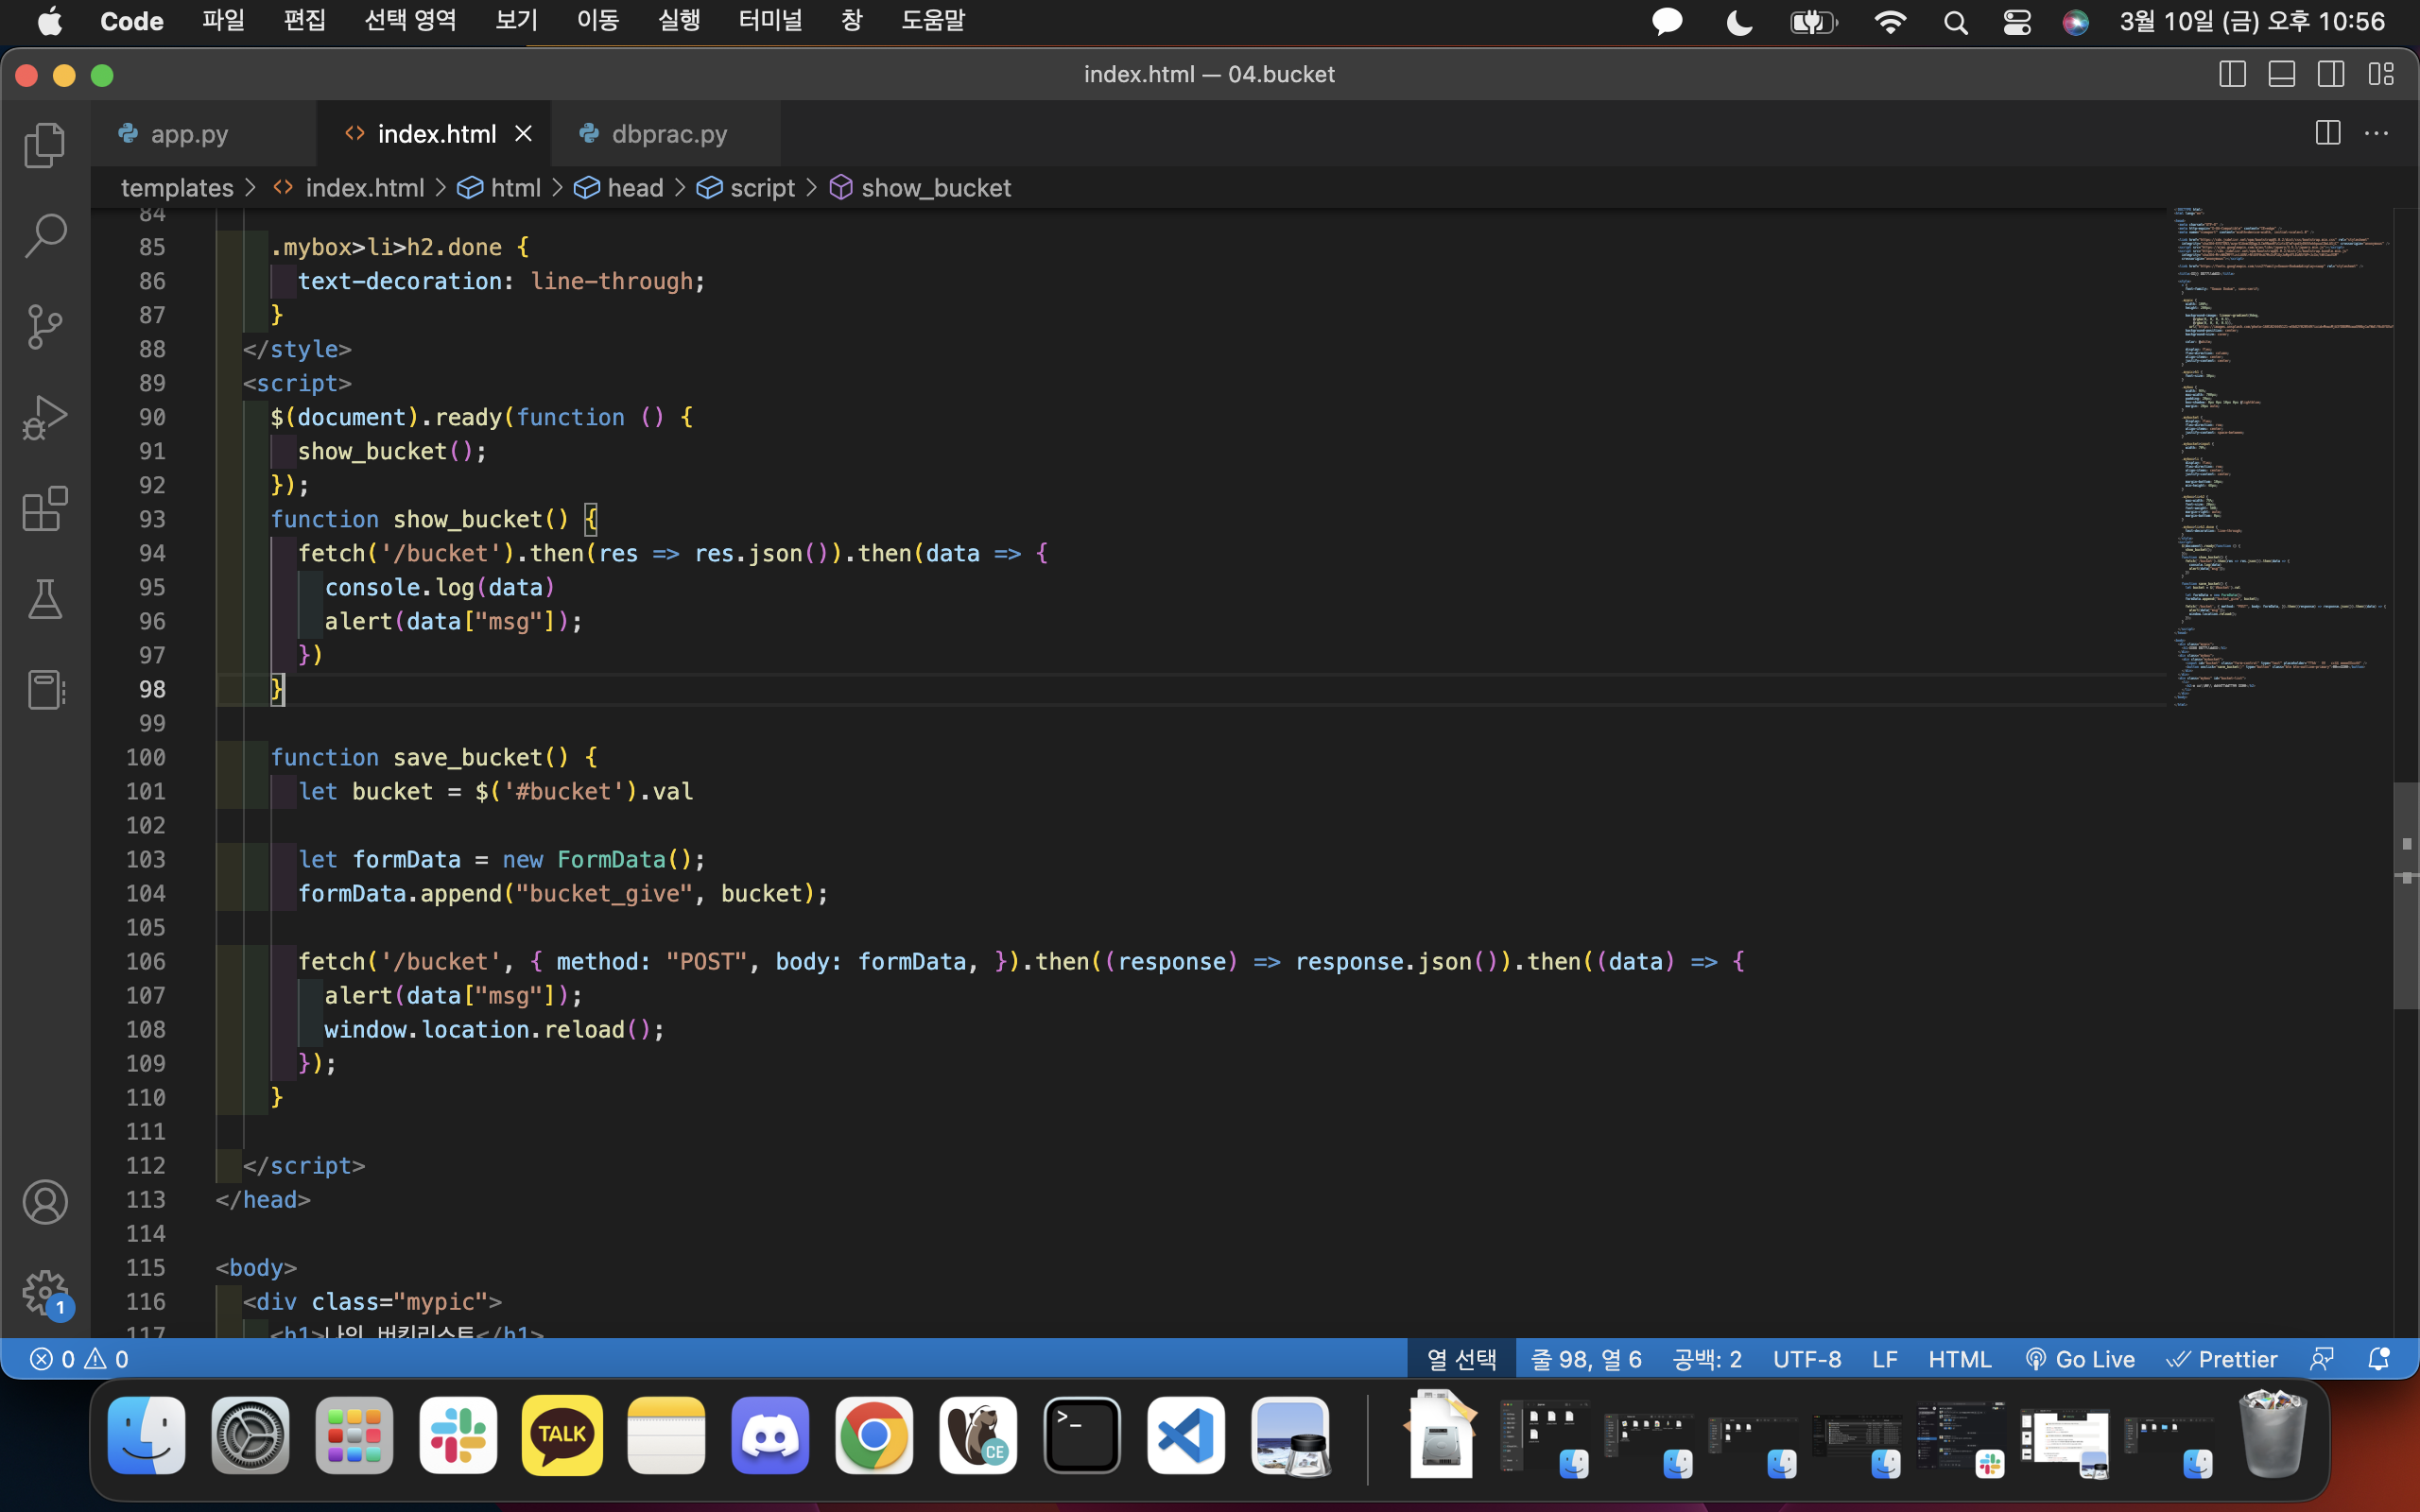Click the code minimap preview

tap(2280, 457)
